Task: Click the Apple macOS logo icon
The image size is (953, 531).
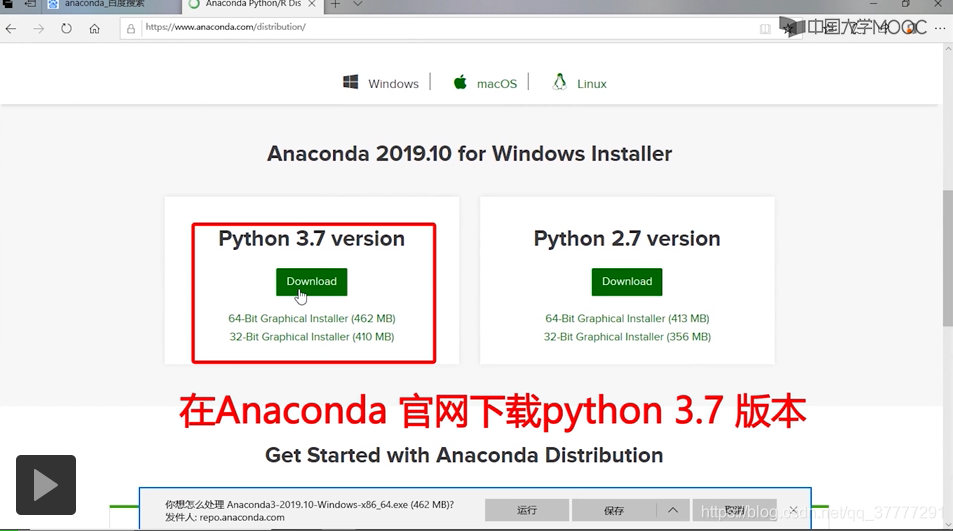Action: coord(460,82)
